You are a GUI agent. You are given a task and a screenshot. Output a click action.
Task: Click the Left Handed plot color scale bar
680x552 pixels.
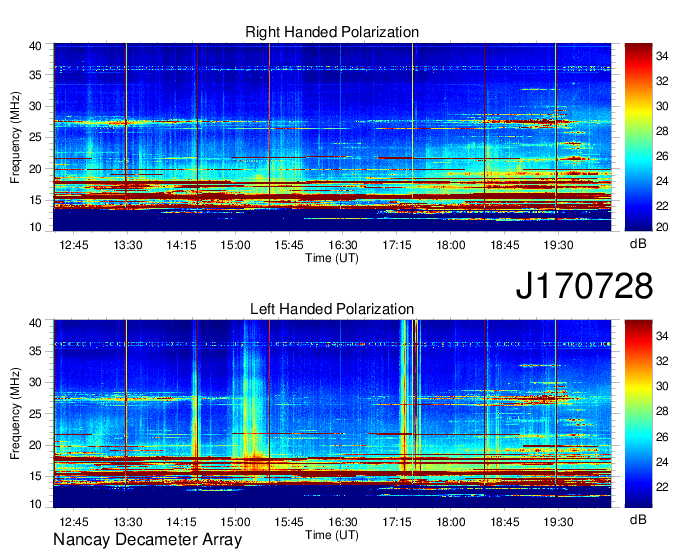tap(638, 414)
